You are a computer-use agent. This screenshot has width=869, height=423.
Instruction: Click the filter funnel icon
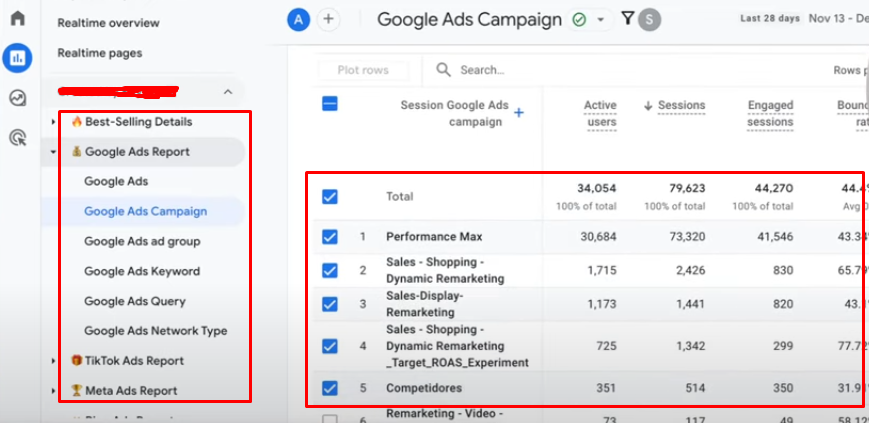tap(627, 19)
